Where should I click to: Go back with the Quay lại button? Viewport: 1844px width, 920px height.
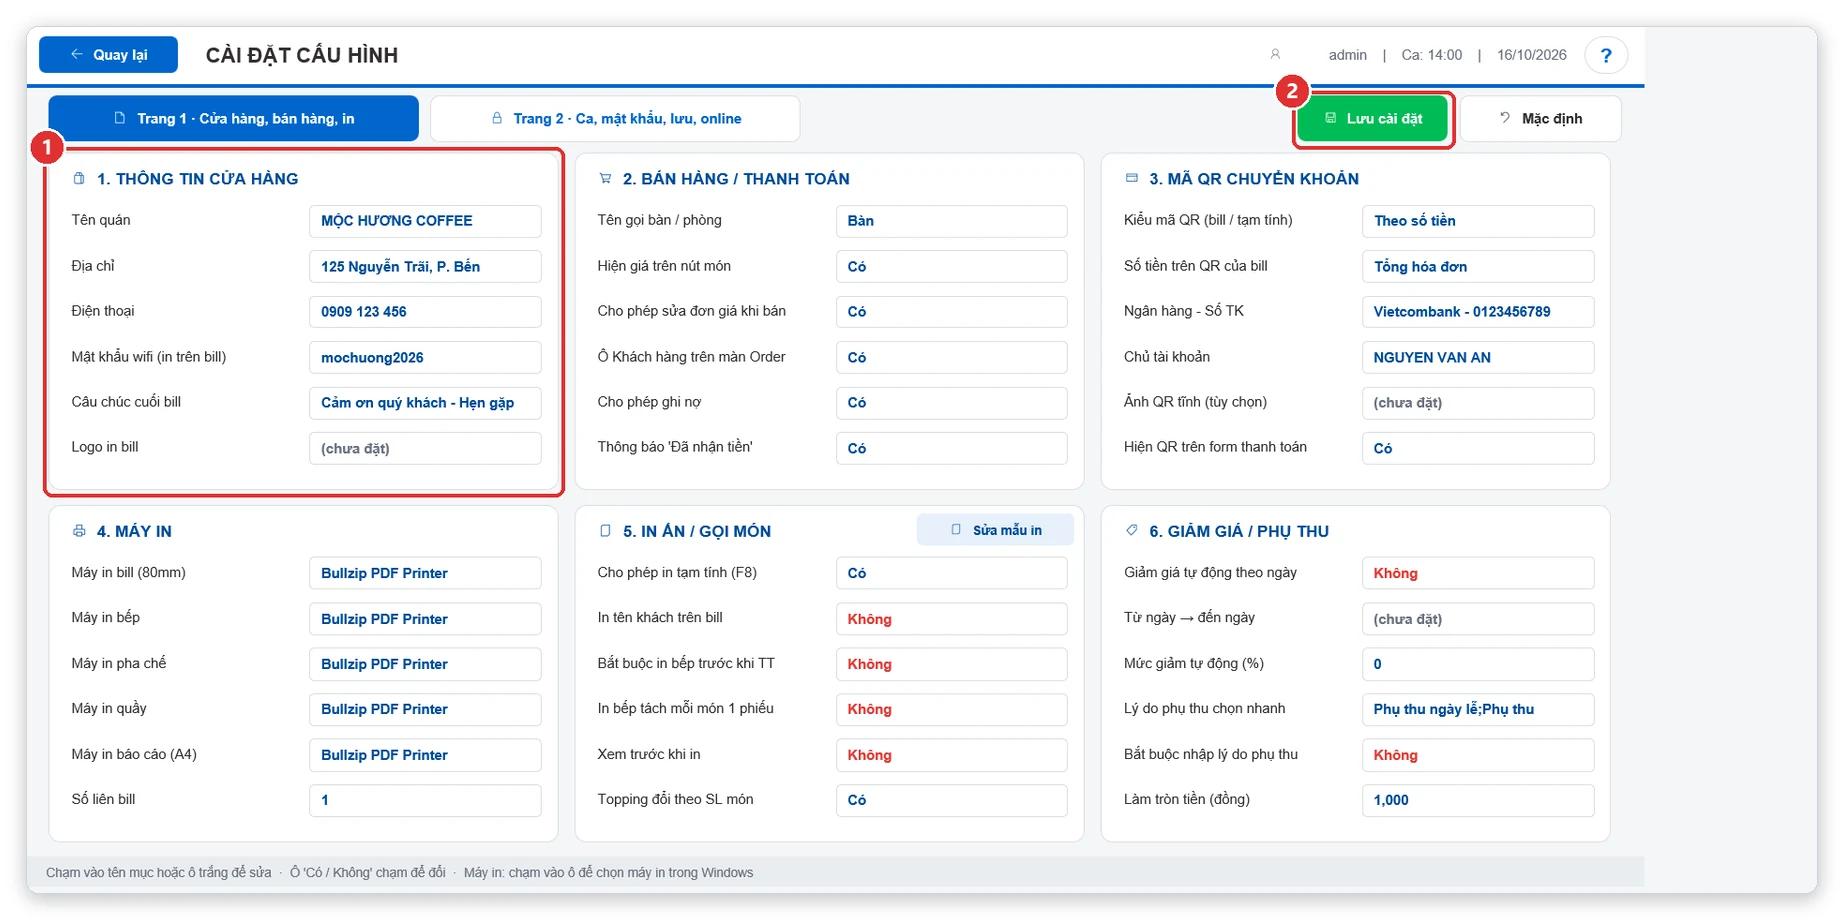coord(108,55)
